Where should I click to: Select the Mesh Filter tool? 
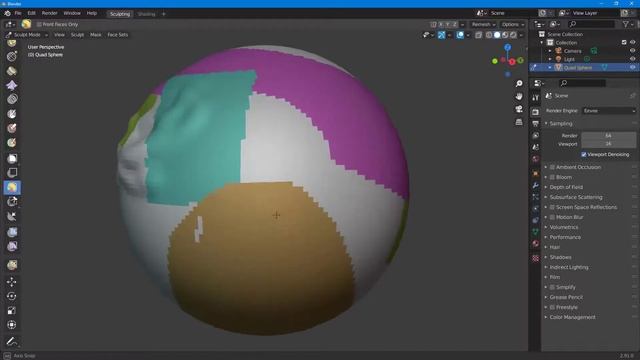coord(12,232)
